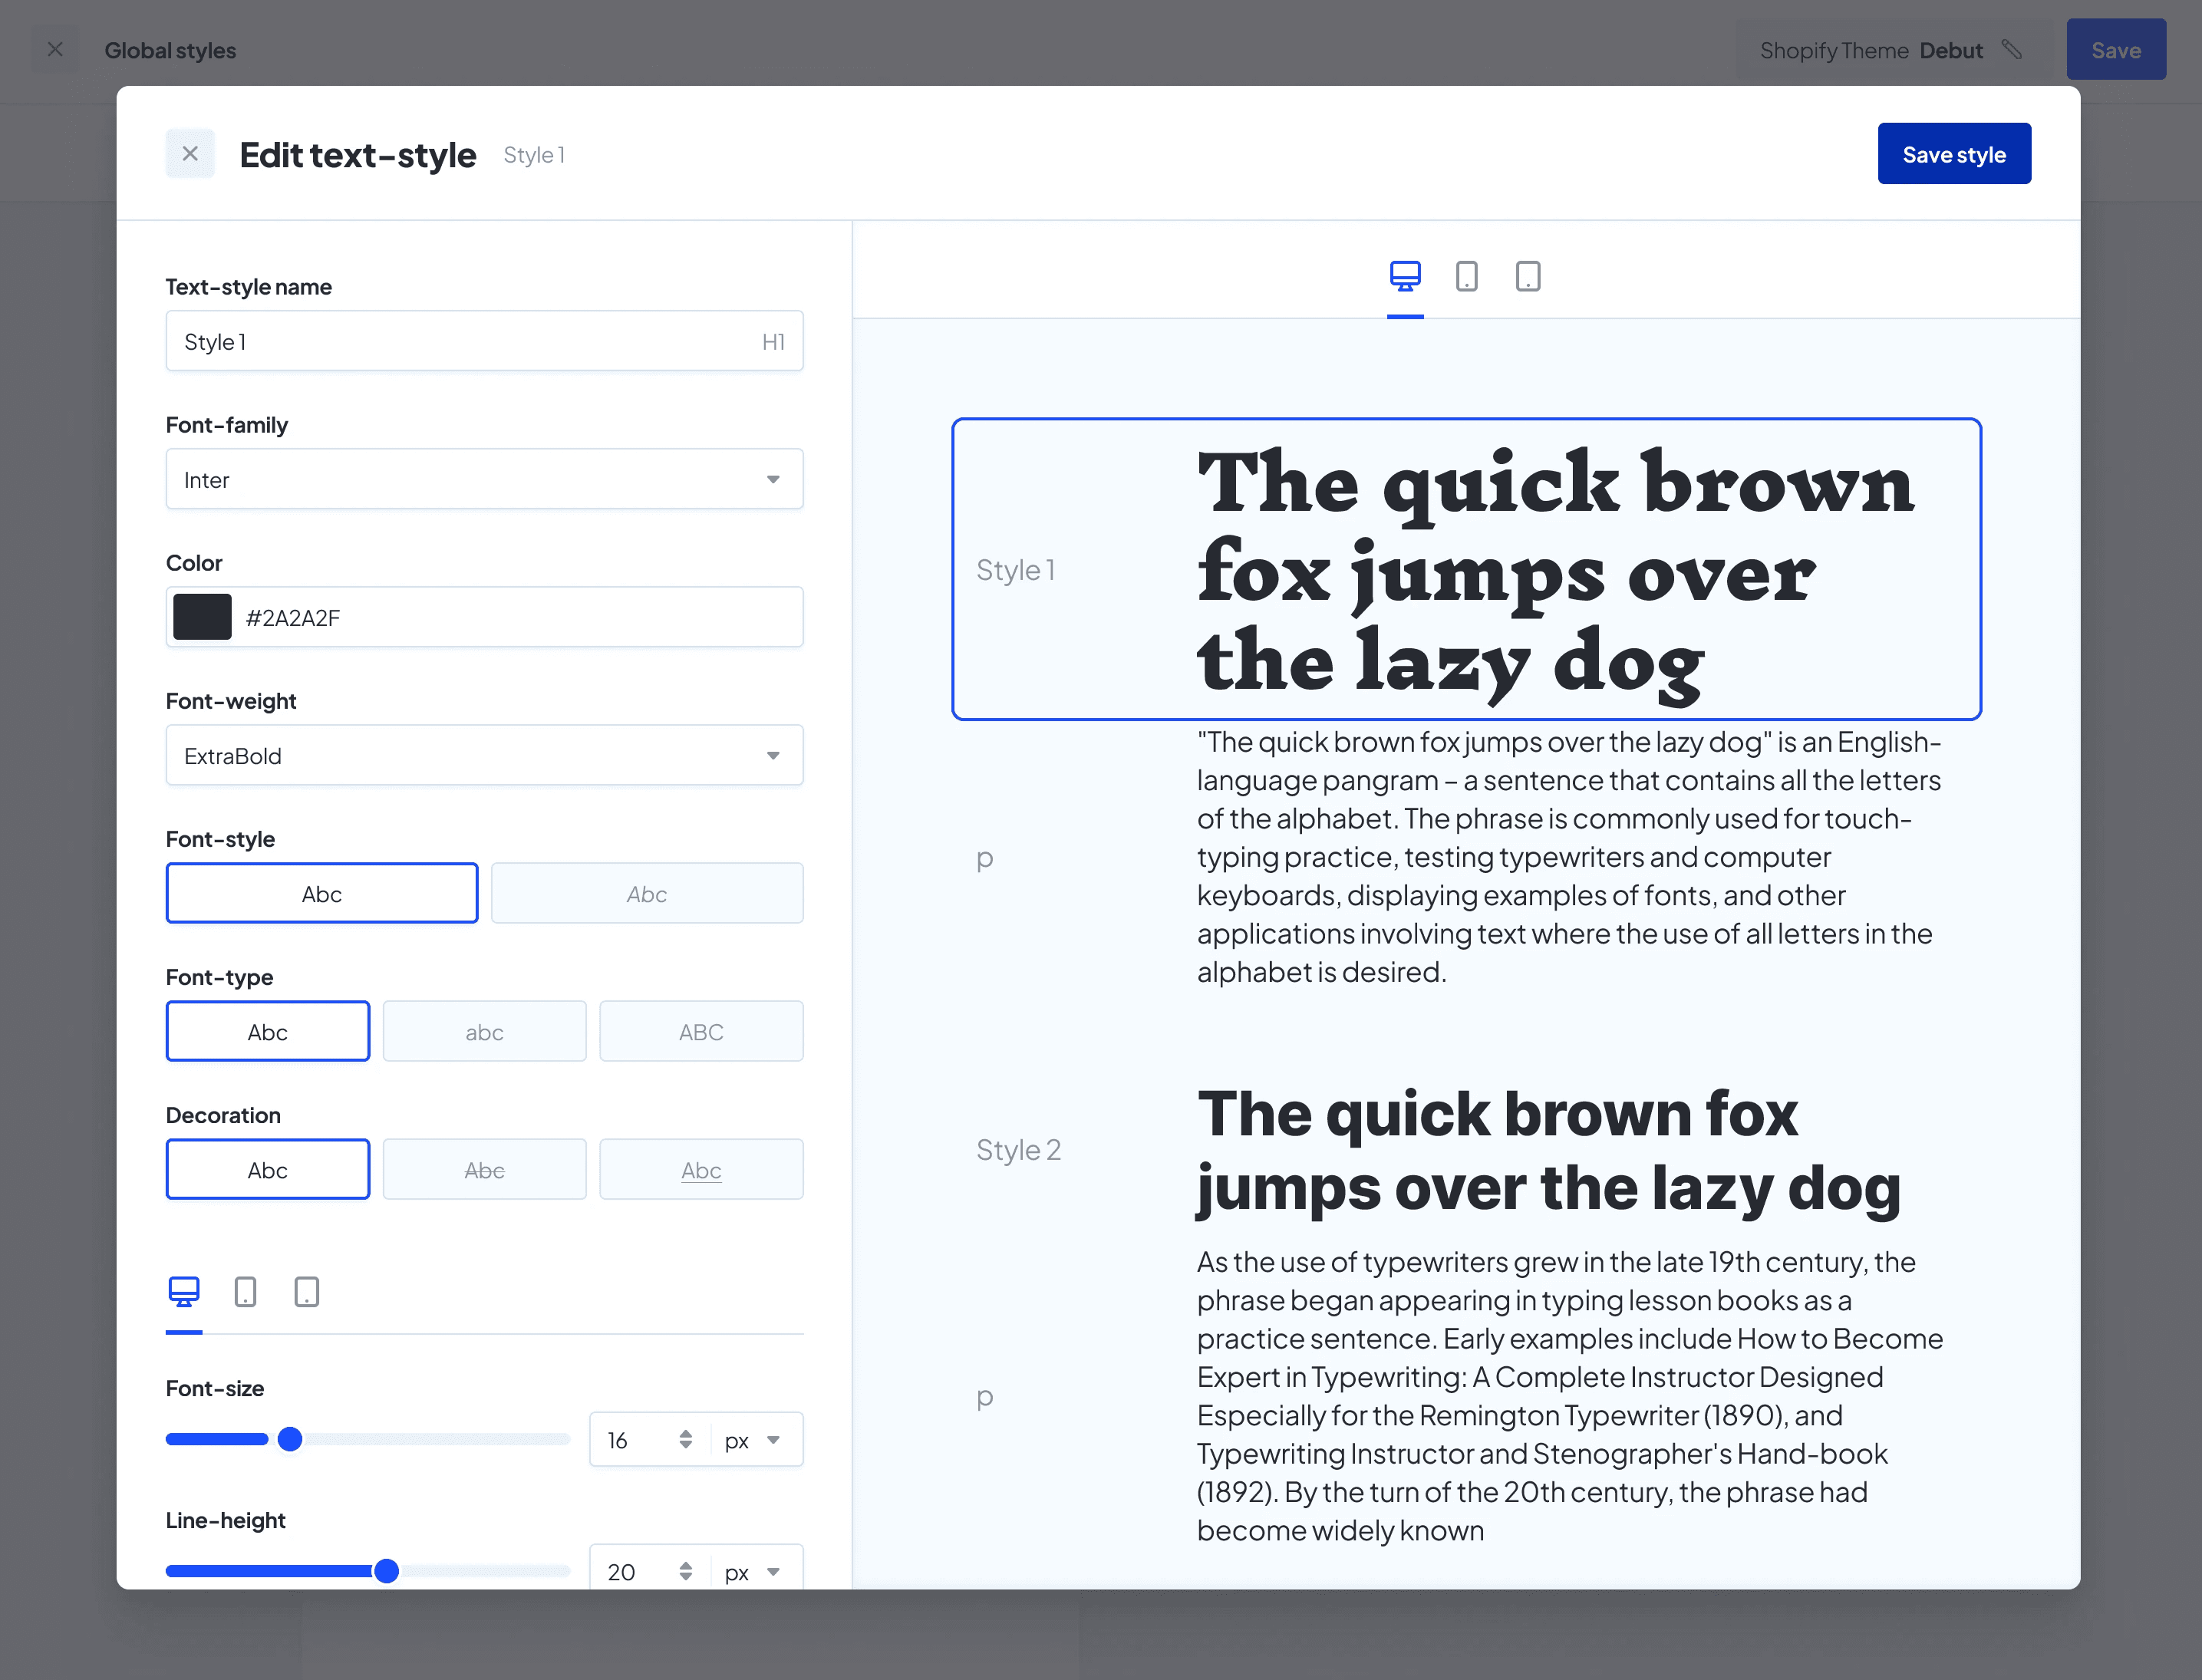Screen dimensions: 2202x1680
Task: Open the Font-size unit px dropdown
Action: tap(752, 1440)
